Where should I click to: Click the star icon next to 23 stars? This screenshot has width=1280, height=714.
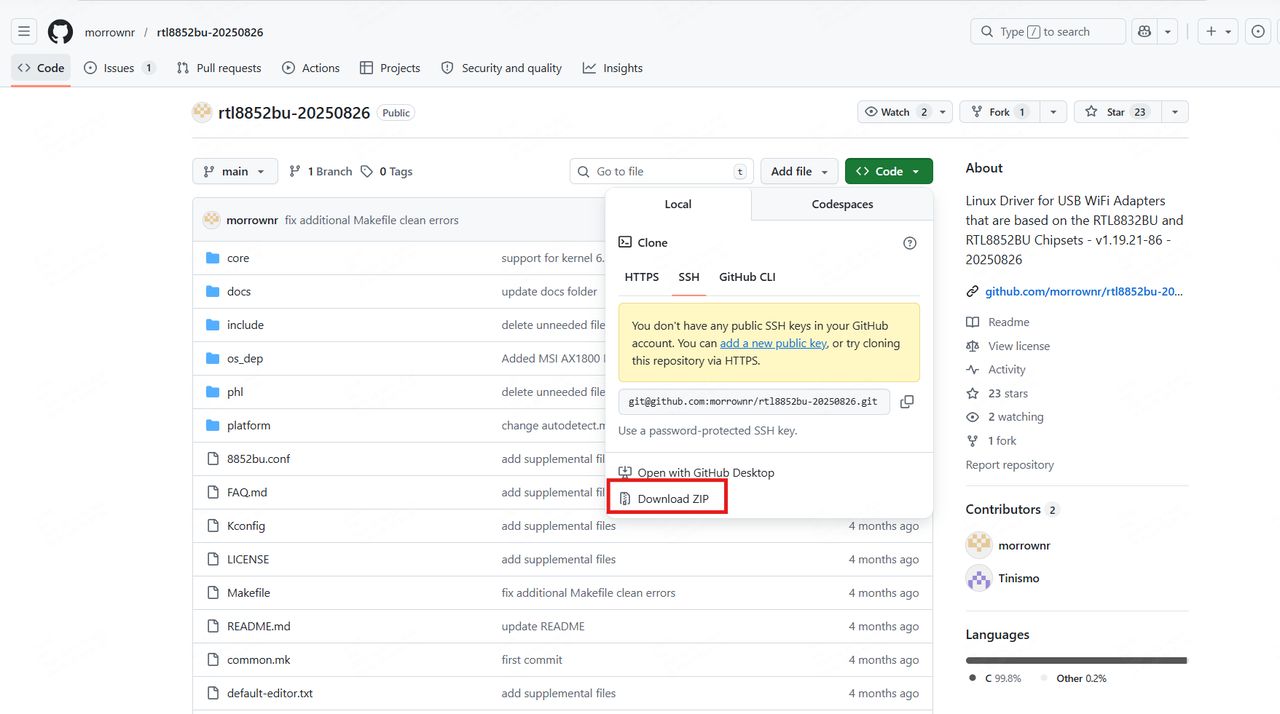click(x=972, y=394)
